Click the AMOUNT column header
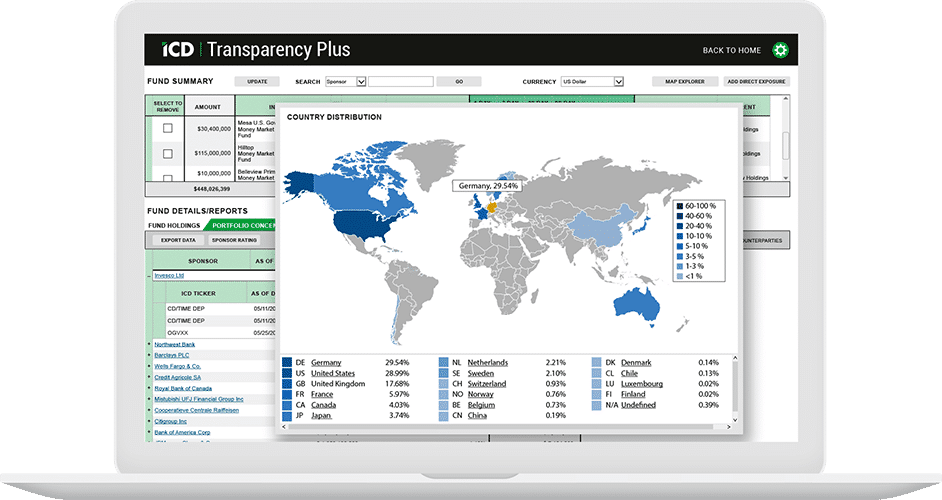942x500 pixels. [x=208, y=107]
